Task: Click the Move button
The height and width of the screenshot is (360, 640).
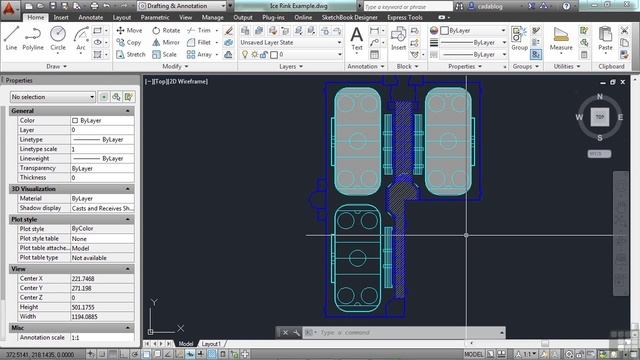Action: click(129, 31)
